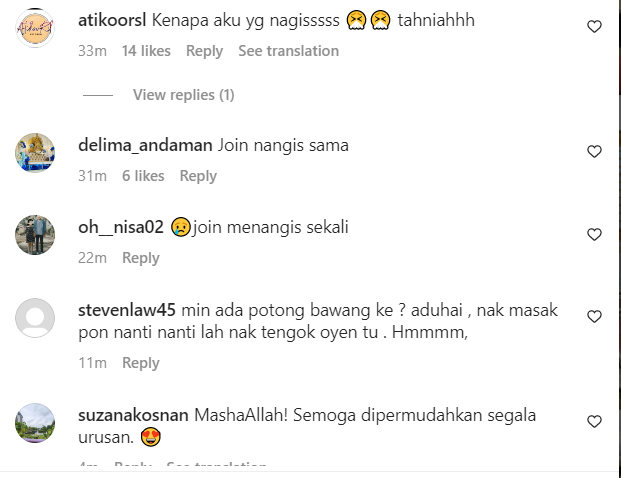Reply to oh__nisa02's comment
Viewport: 621px width, 478px height.
tap(141, 258)
